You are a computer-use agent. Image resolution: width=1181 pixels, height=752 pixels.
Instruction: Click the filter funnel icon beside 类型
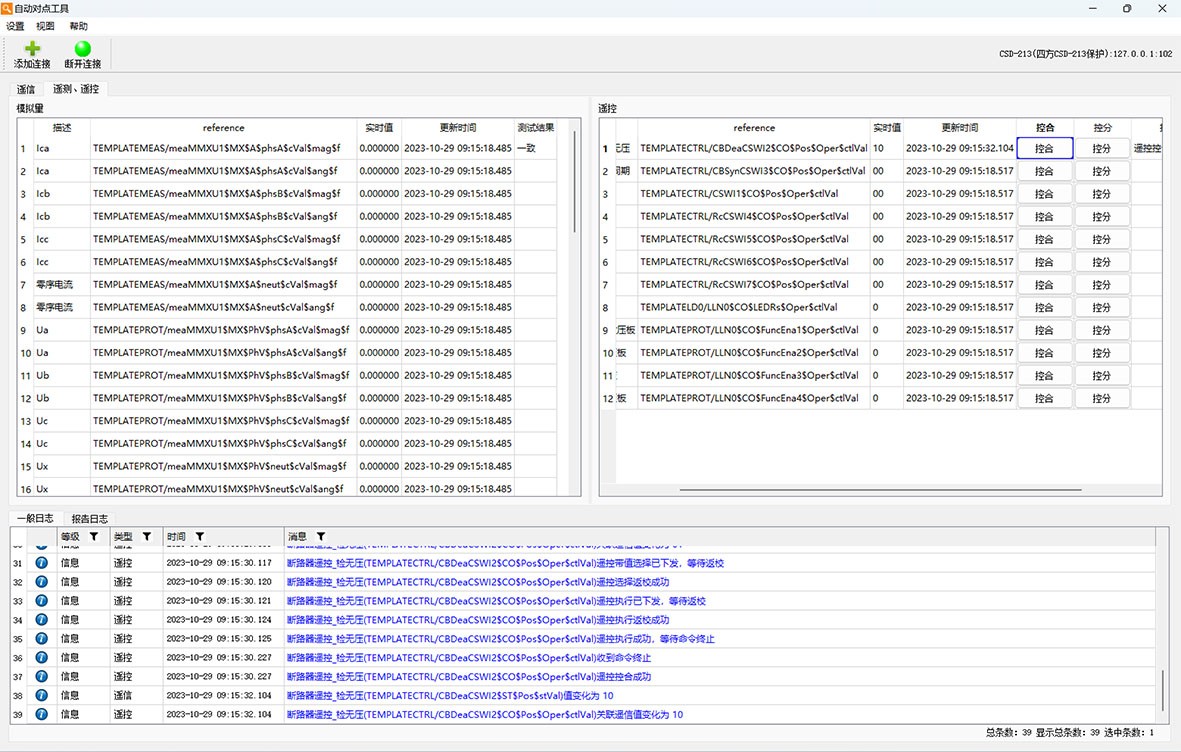[147, 537]
